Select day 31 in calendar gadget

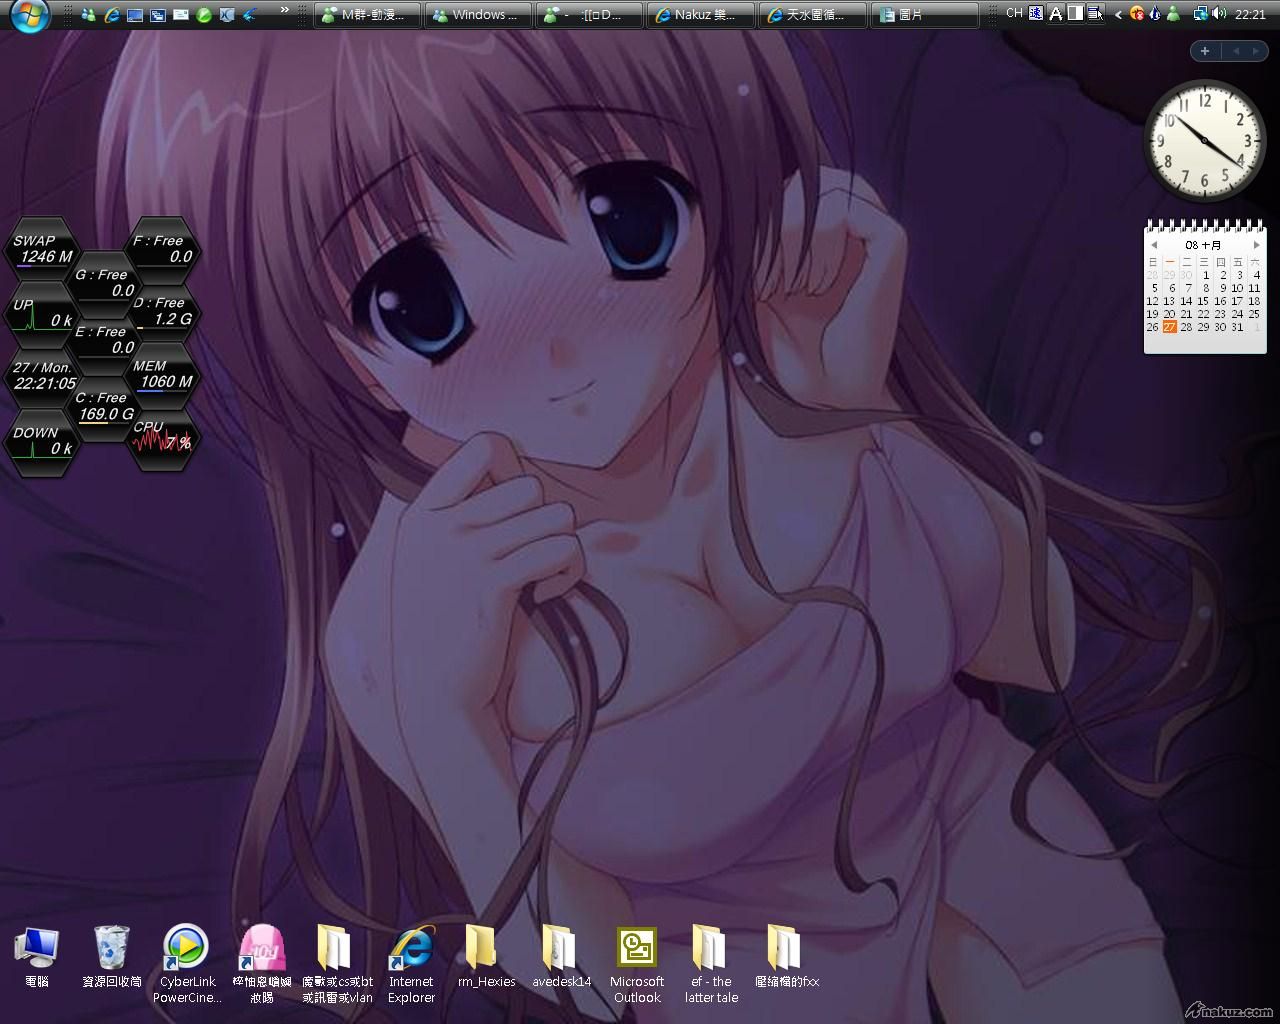pyautogui.click(x=1237, y=327)
